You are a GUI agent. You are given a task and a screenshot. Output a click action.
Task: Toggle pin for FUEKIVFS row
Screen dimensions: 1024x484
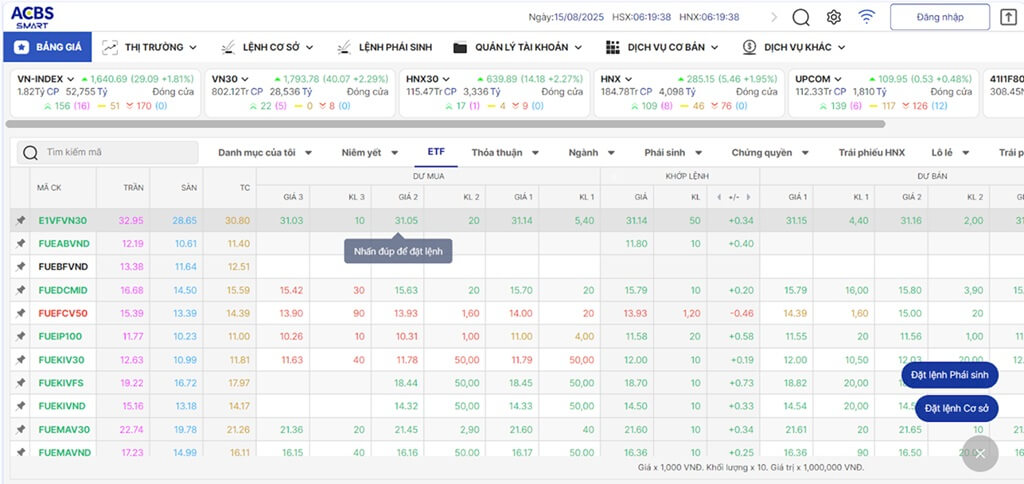(20, 383)
